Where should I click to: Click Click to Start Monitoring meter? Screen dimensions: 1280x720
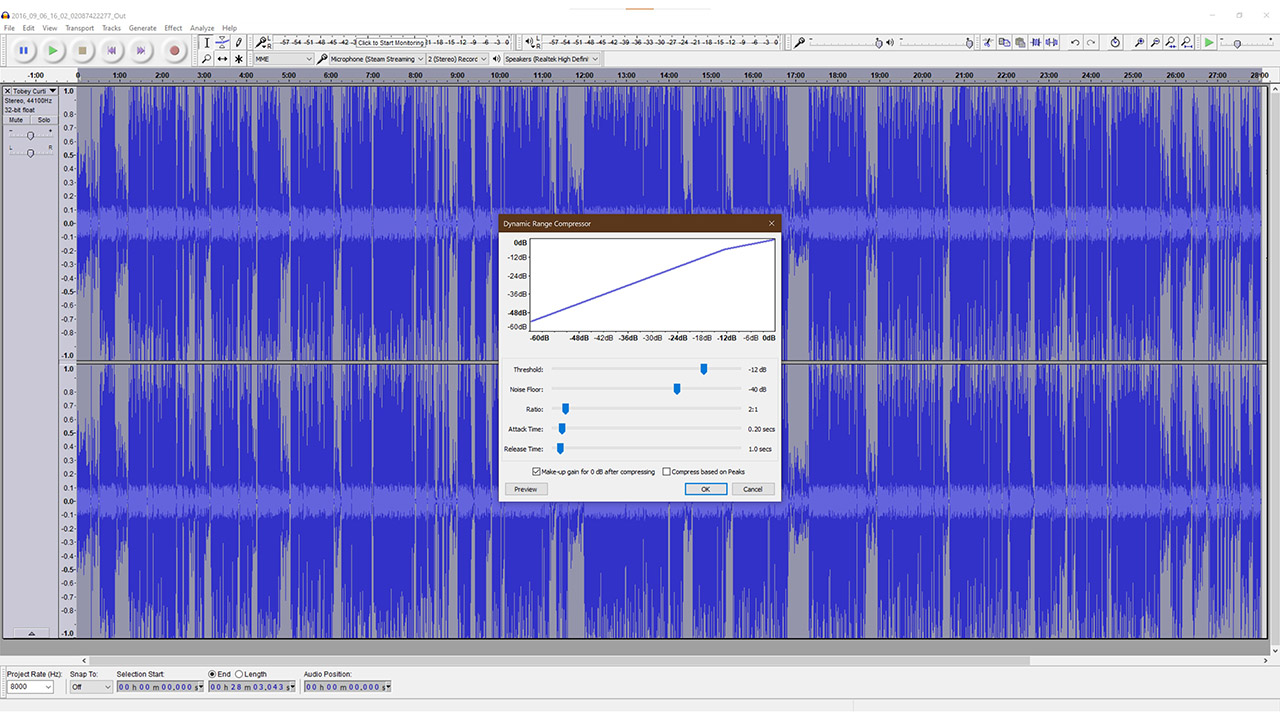tap(390, 43)
